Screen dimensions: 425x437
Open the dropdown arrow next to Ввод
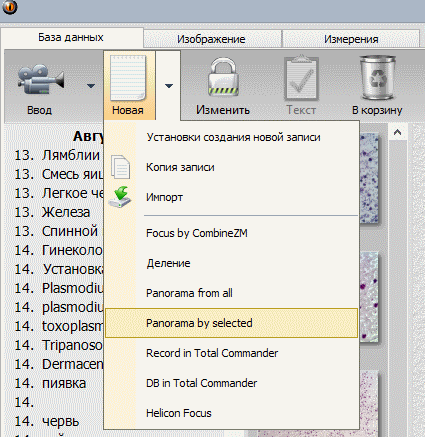pos(91,86)
